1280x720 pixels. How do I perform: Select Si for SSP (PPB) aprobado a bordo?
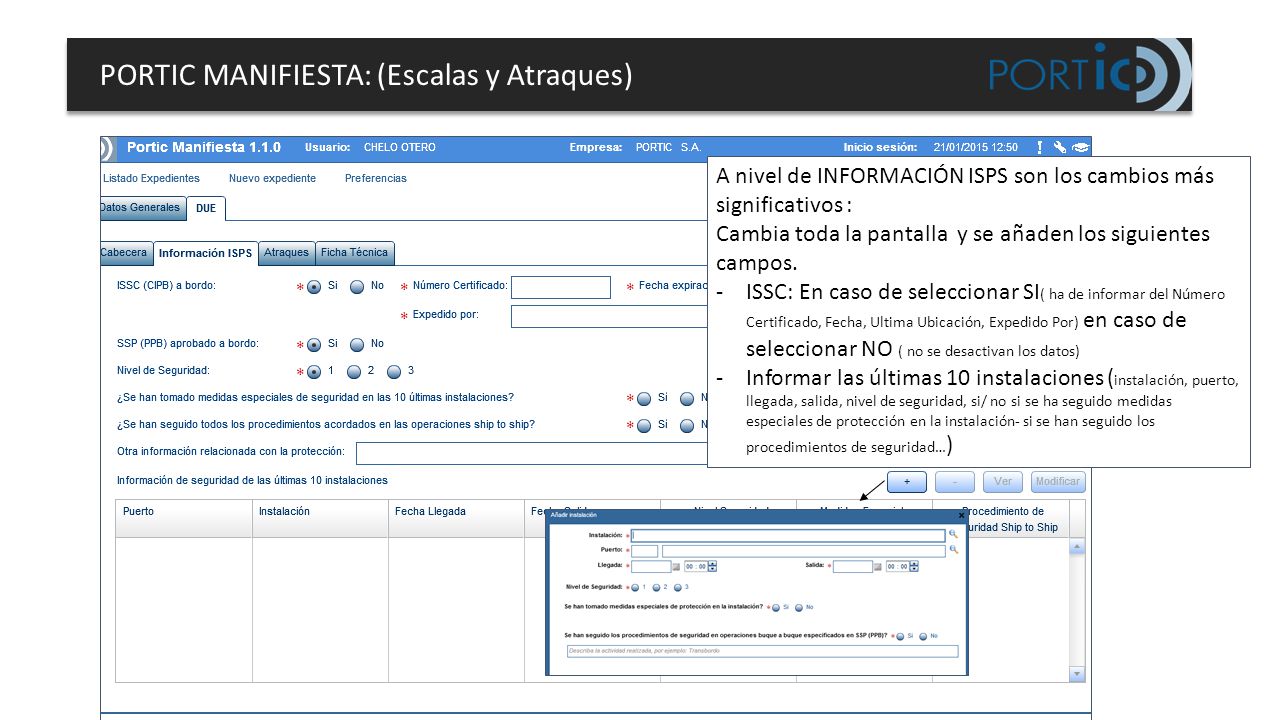pyautogui.click(x=314, y=345)
